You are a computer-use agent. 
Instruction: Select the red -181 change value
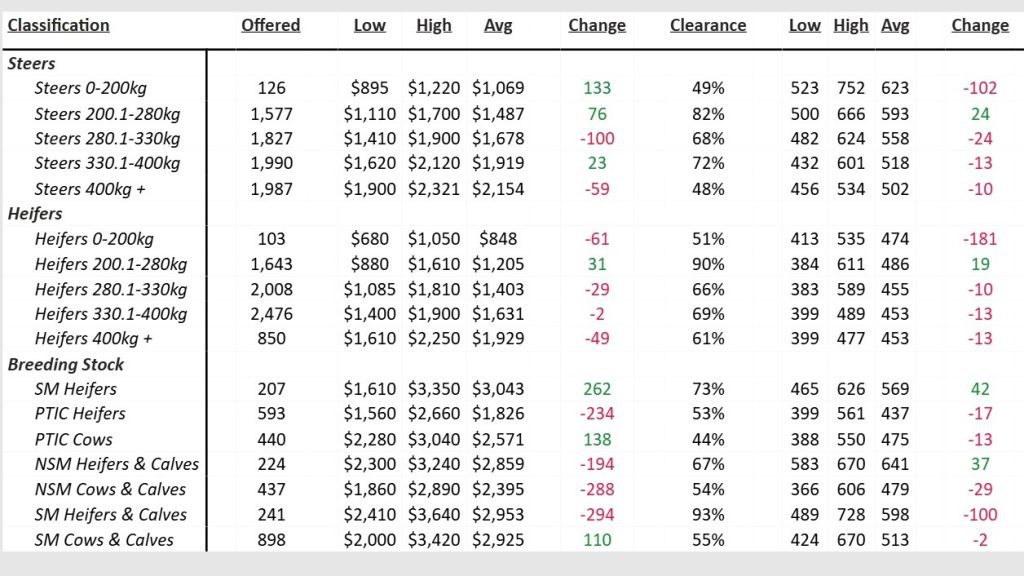980,239
